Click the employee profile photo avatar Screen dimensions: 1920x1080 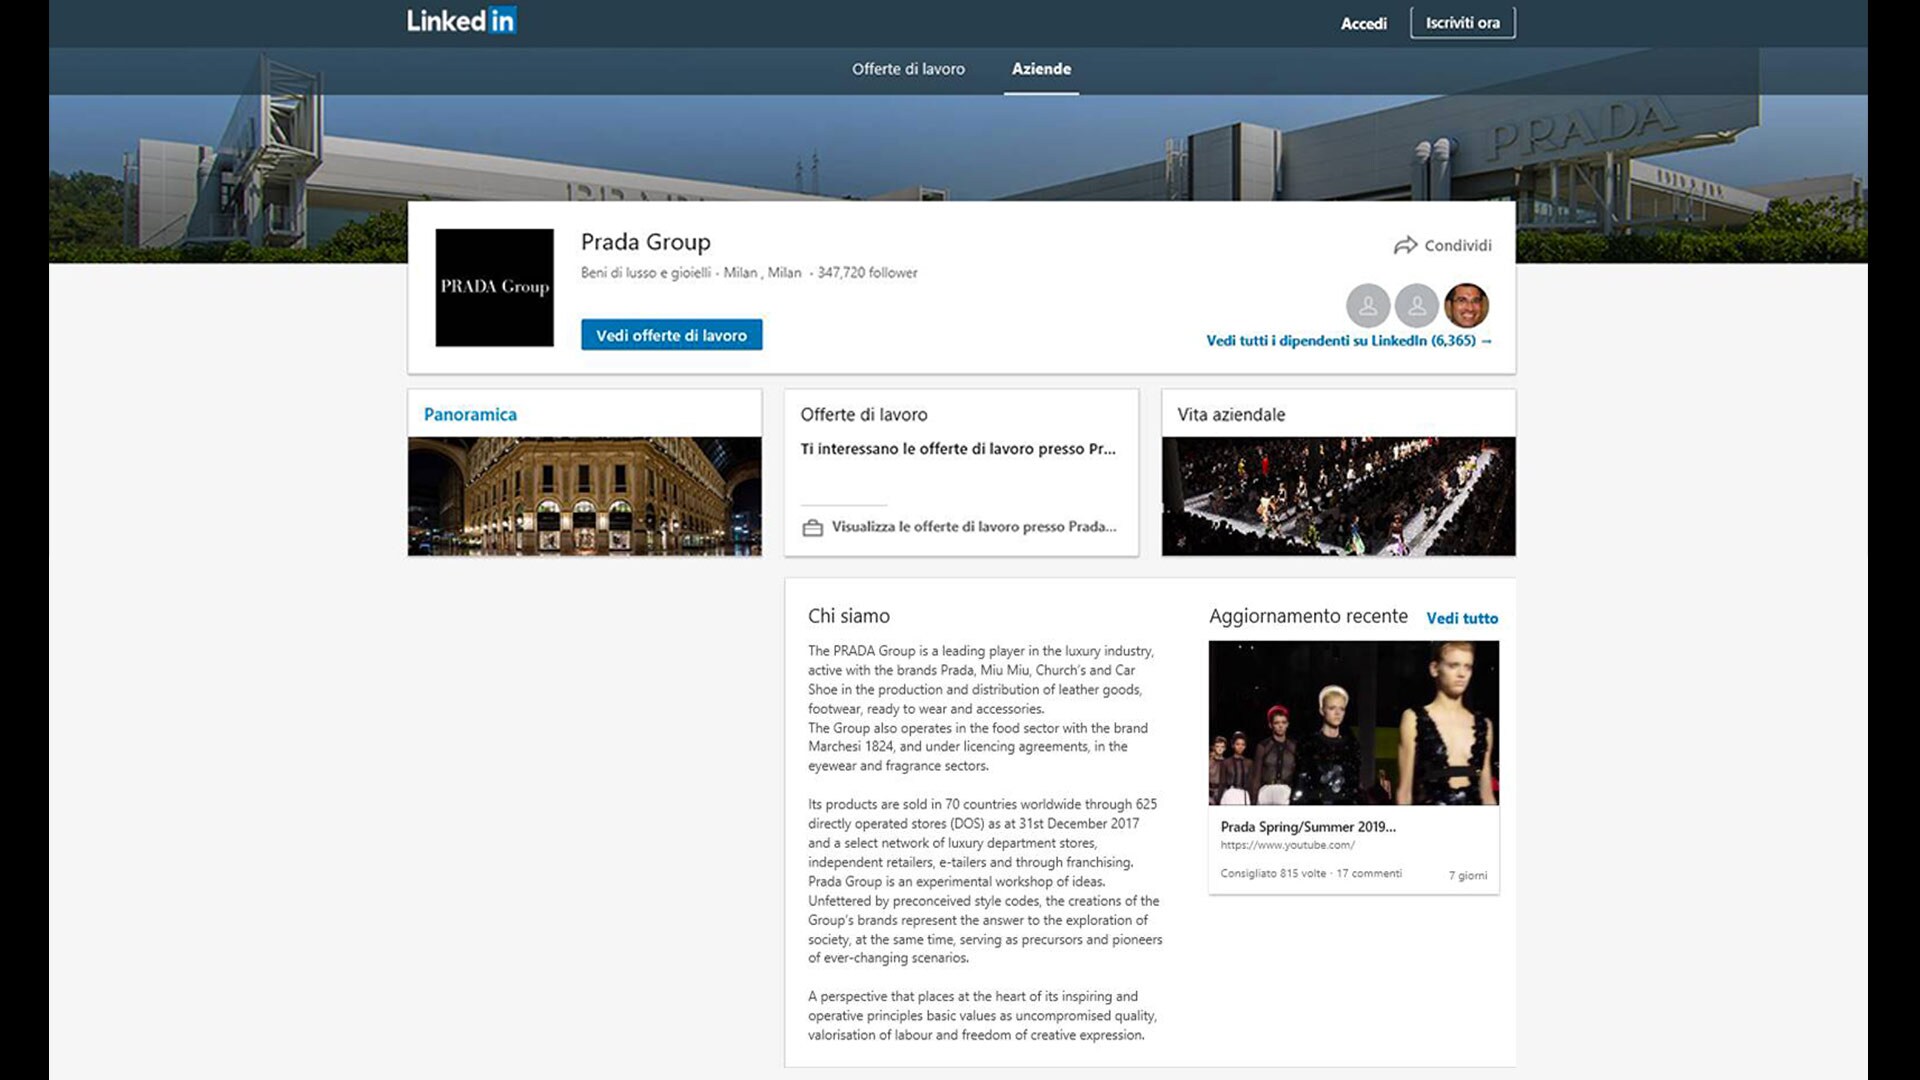pyautogui.click(x=1466, y=306)
